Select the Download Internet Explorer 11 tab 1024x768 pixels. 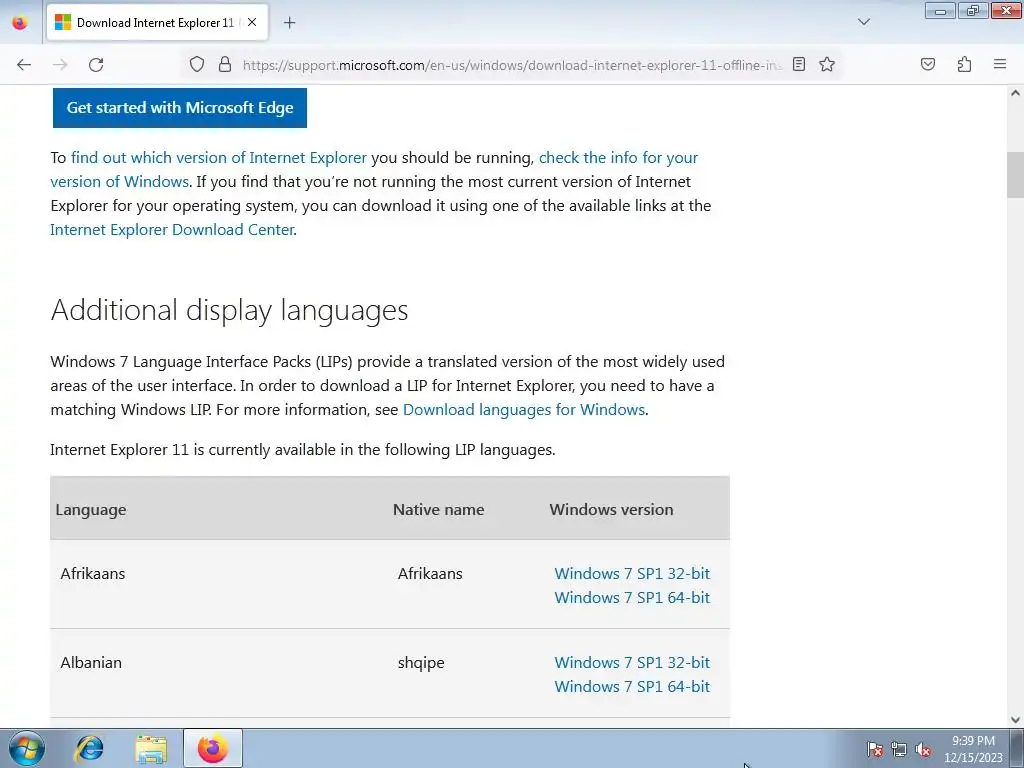pyautogui.click(x=157, y=22)
